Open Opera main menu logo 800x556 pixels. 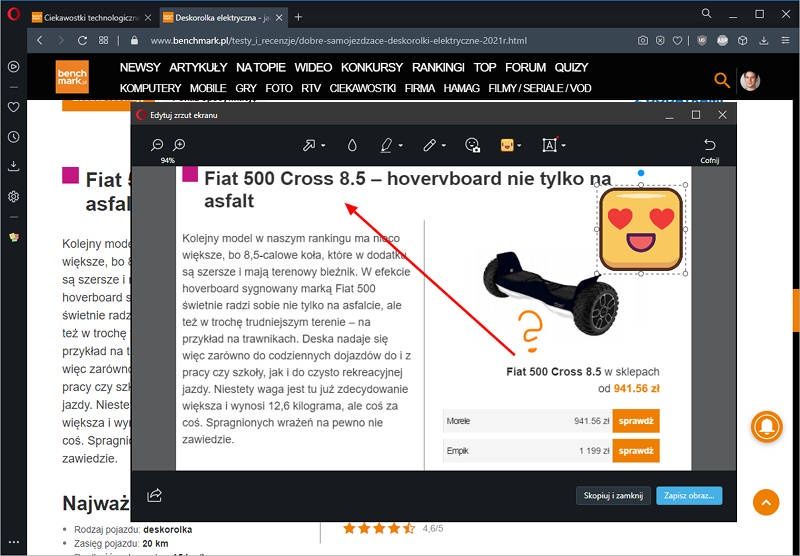point(14,14)
